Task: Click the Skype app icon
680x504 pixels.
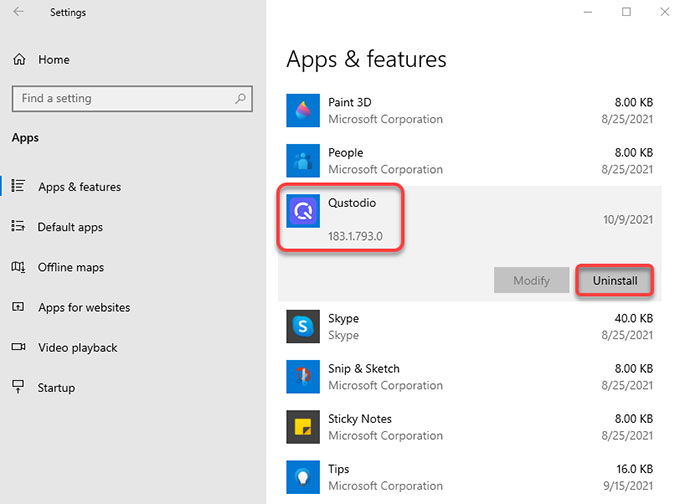Action: [x=303, y=327]
